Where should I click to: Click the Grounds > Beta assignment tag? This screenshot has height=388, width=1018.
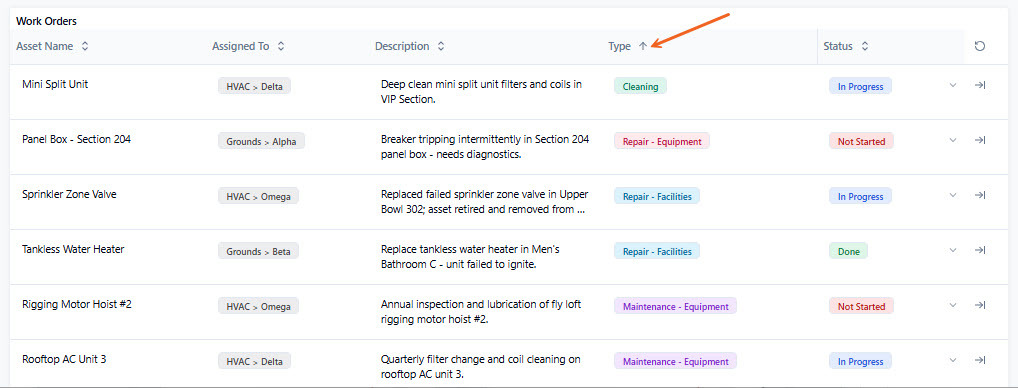coord(258,252)
